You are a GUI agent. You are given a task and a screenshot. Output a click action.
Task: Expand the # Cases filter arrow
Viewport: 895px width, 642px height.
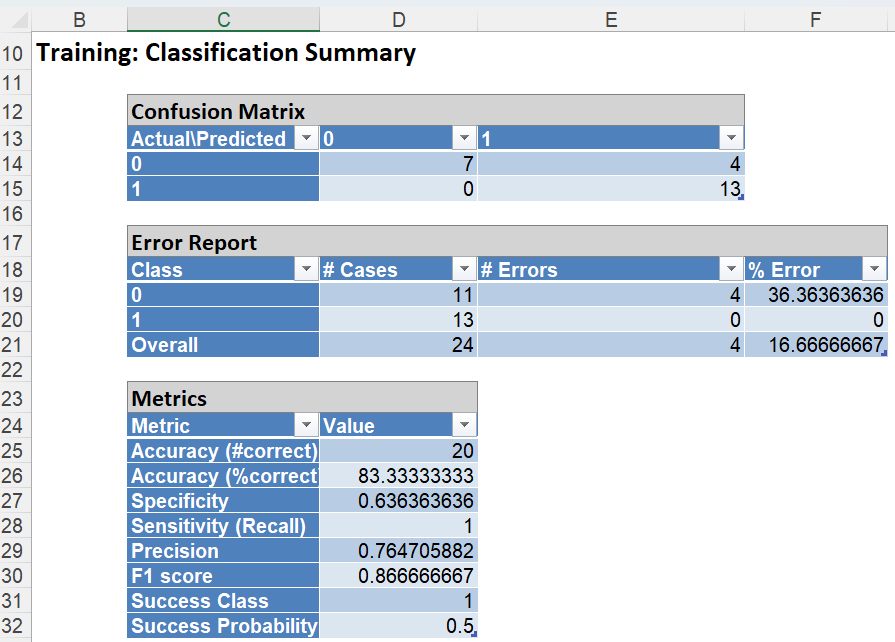[464, 270]
